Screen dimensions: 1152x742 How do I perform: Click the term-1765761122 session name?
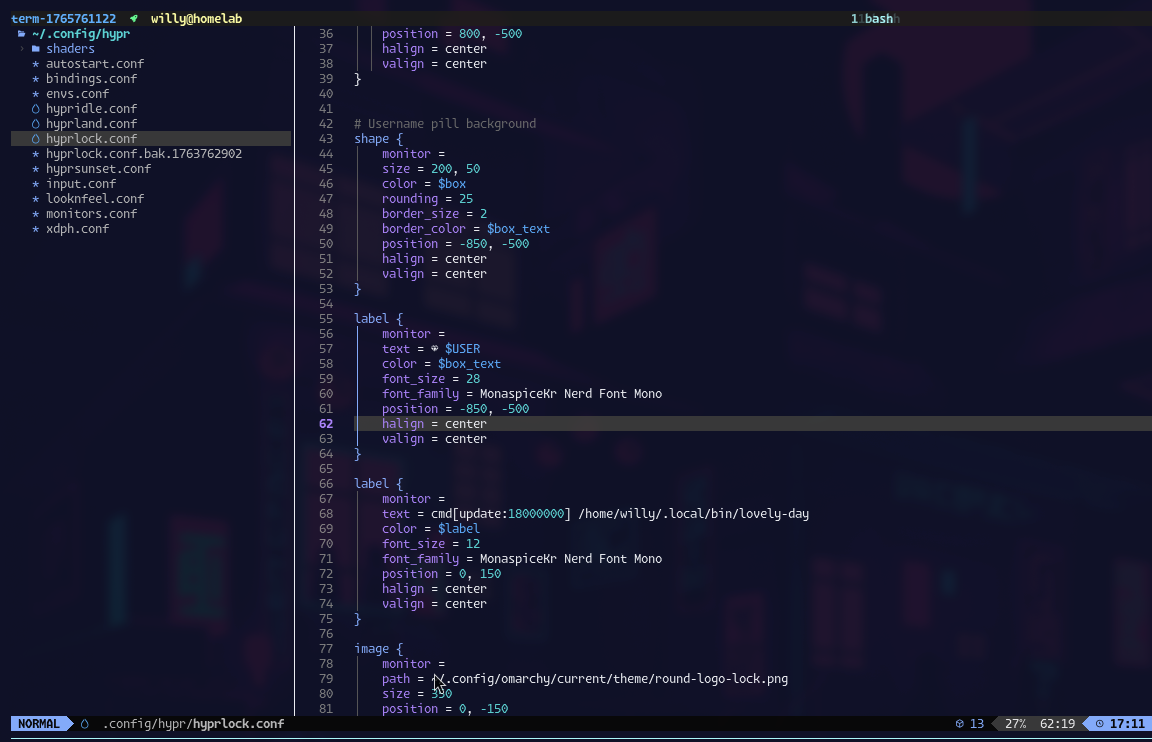(x=63, y=19)
